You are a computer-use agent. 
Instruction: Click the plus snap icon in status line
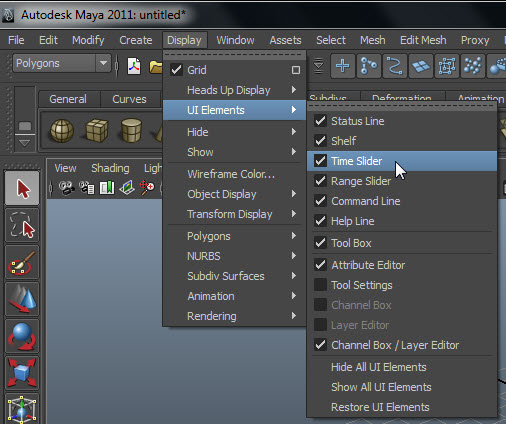[x=342, y=66]
